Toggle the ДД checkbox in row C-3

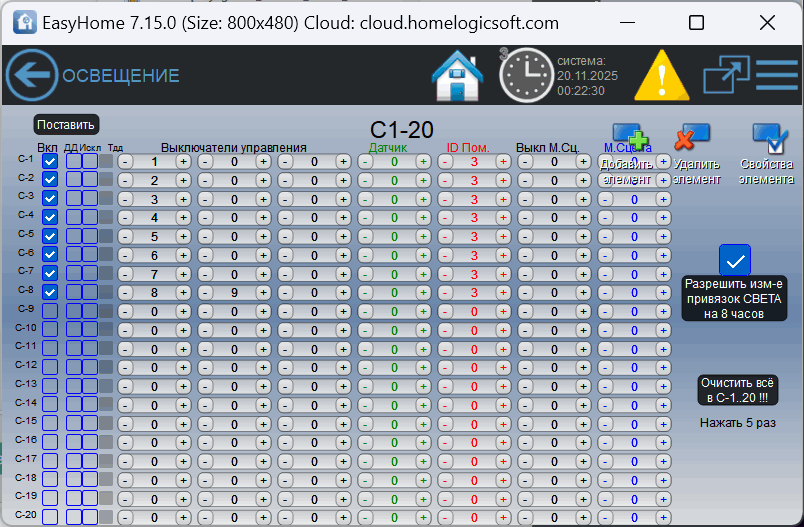coord(74,198)
